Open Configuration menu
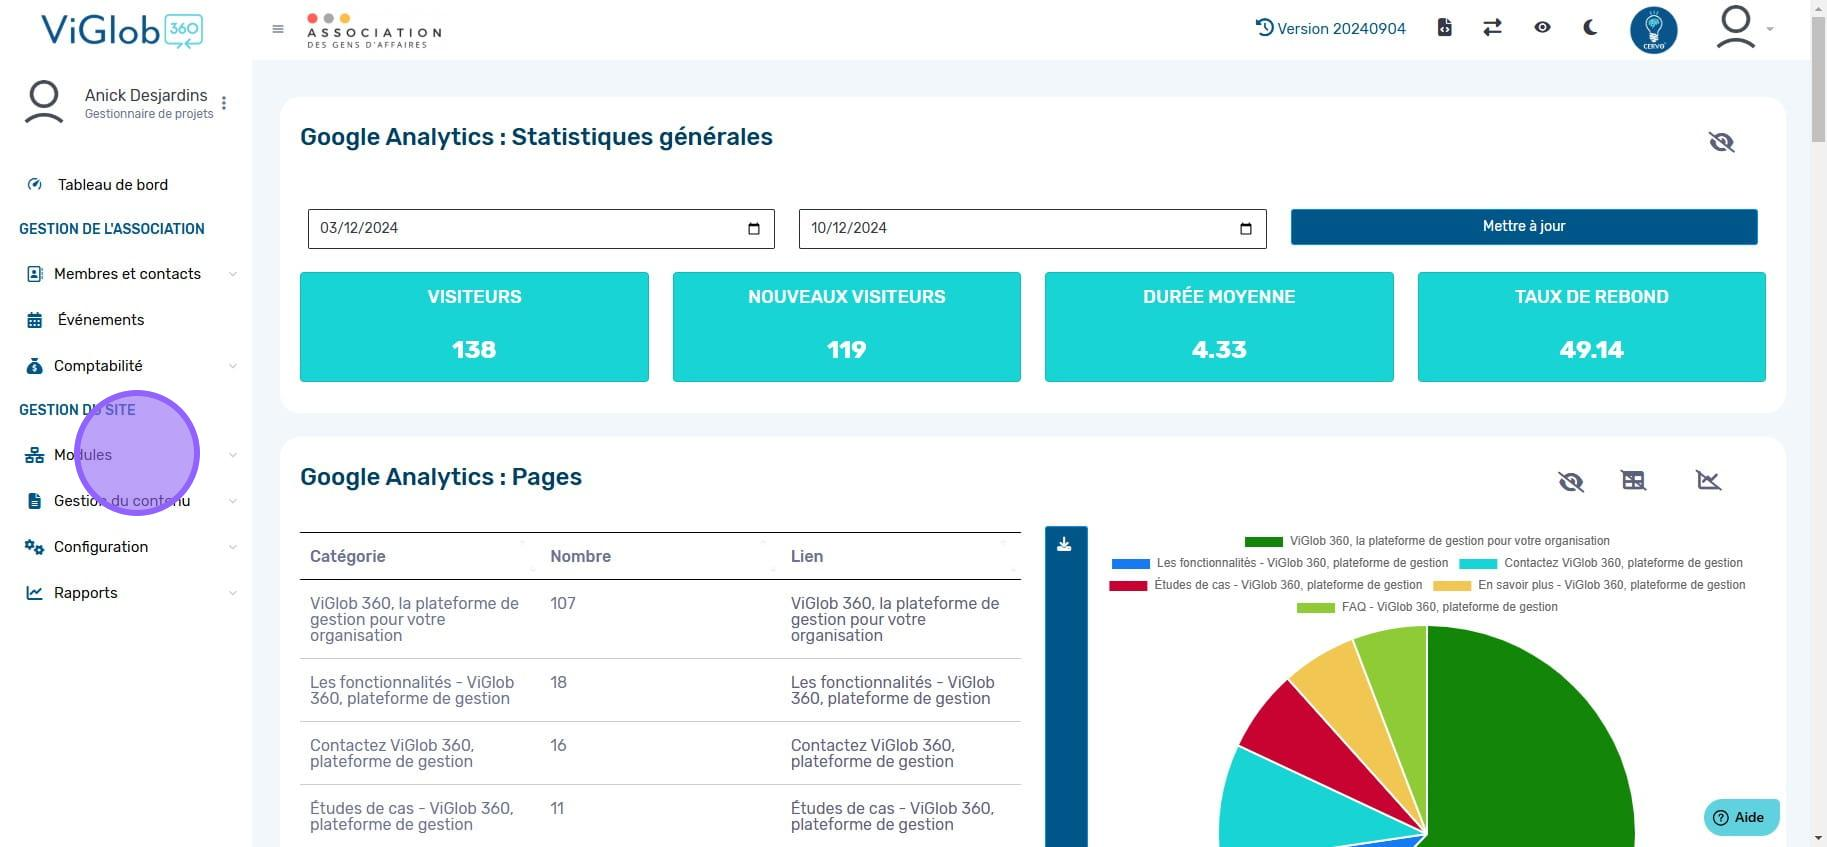Image resolution: width=1827 pixels, height=847 pixels. click(101, 546)
